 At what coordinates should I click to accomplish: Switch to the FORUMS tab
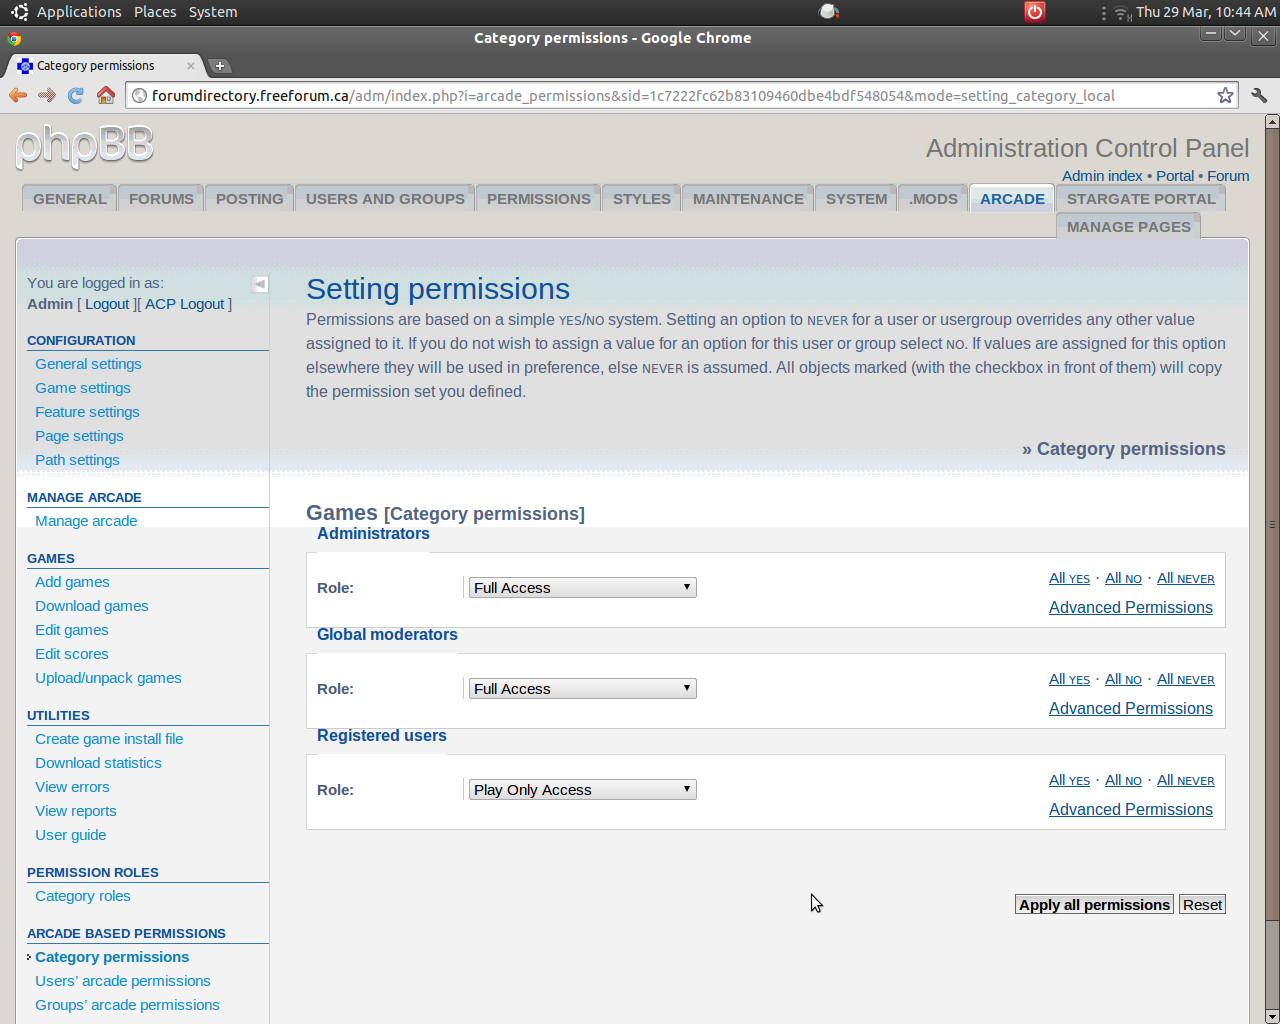pyautogui.click(x=161, y=198)
